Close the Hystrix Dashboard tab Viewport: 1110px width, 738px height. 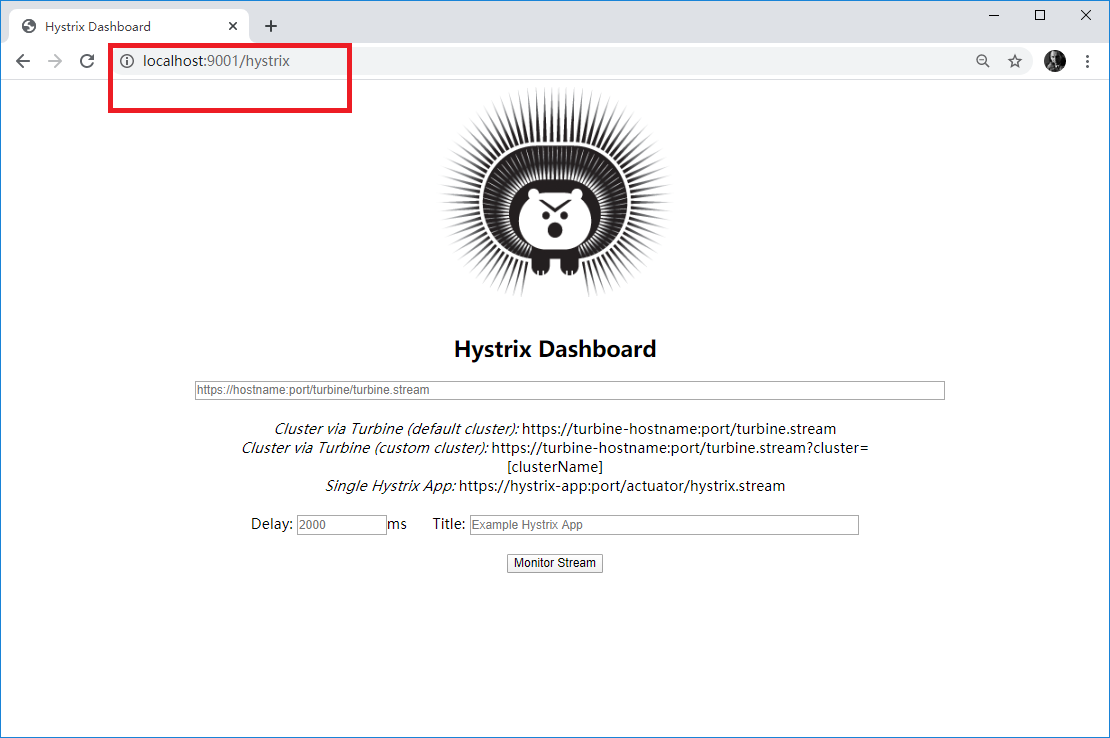[x=233, y=26]
